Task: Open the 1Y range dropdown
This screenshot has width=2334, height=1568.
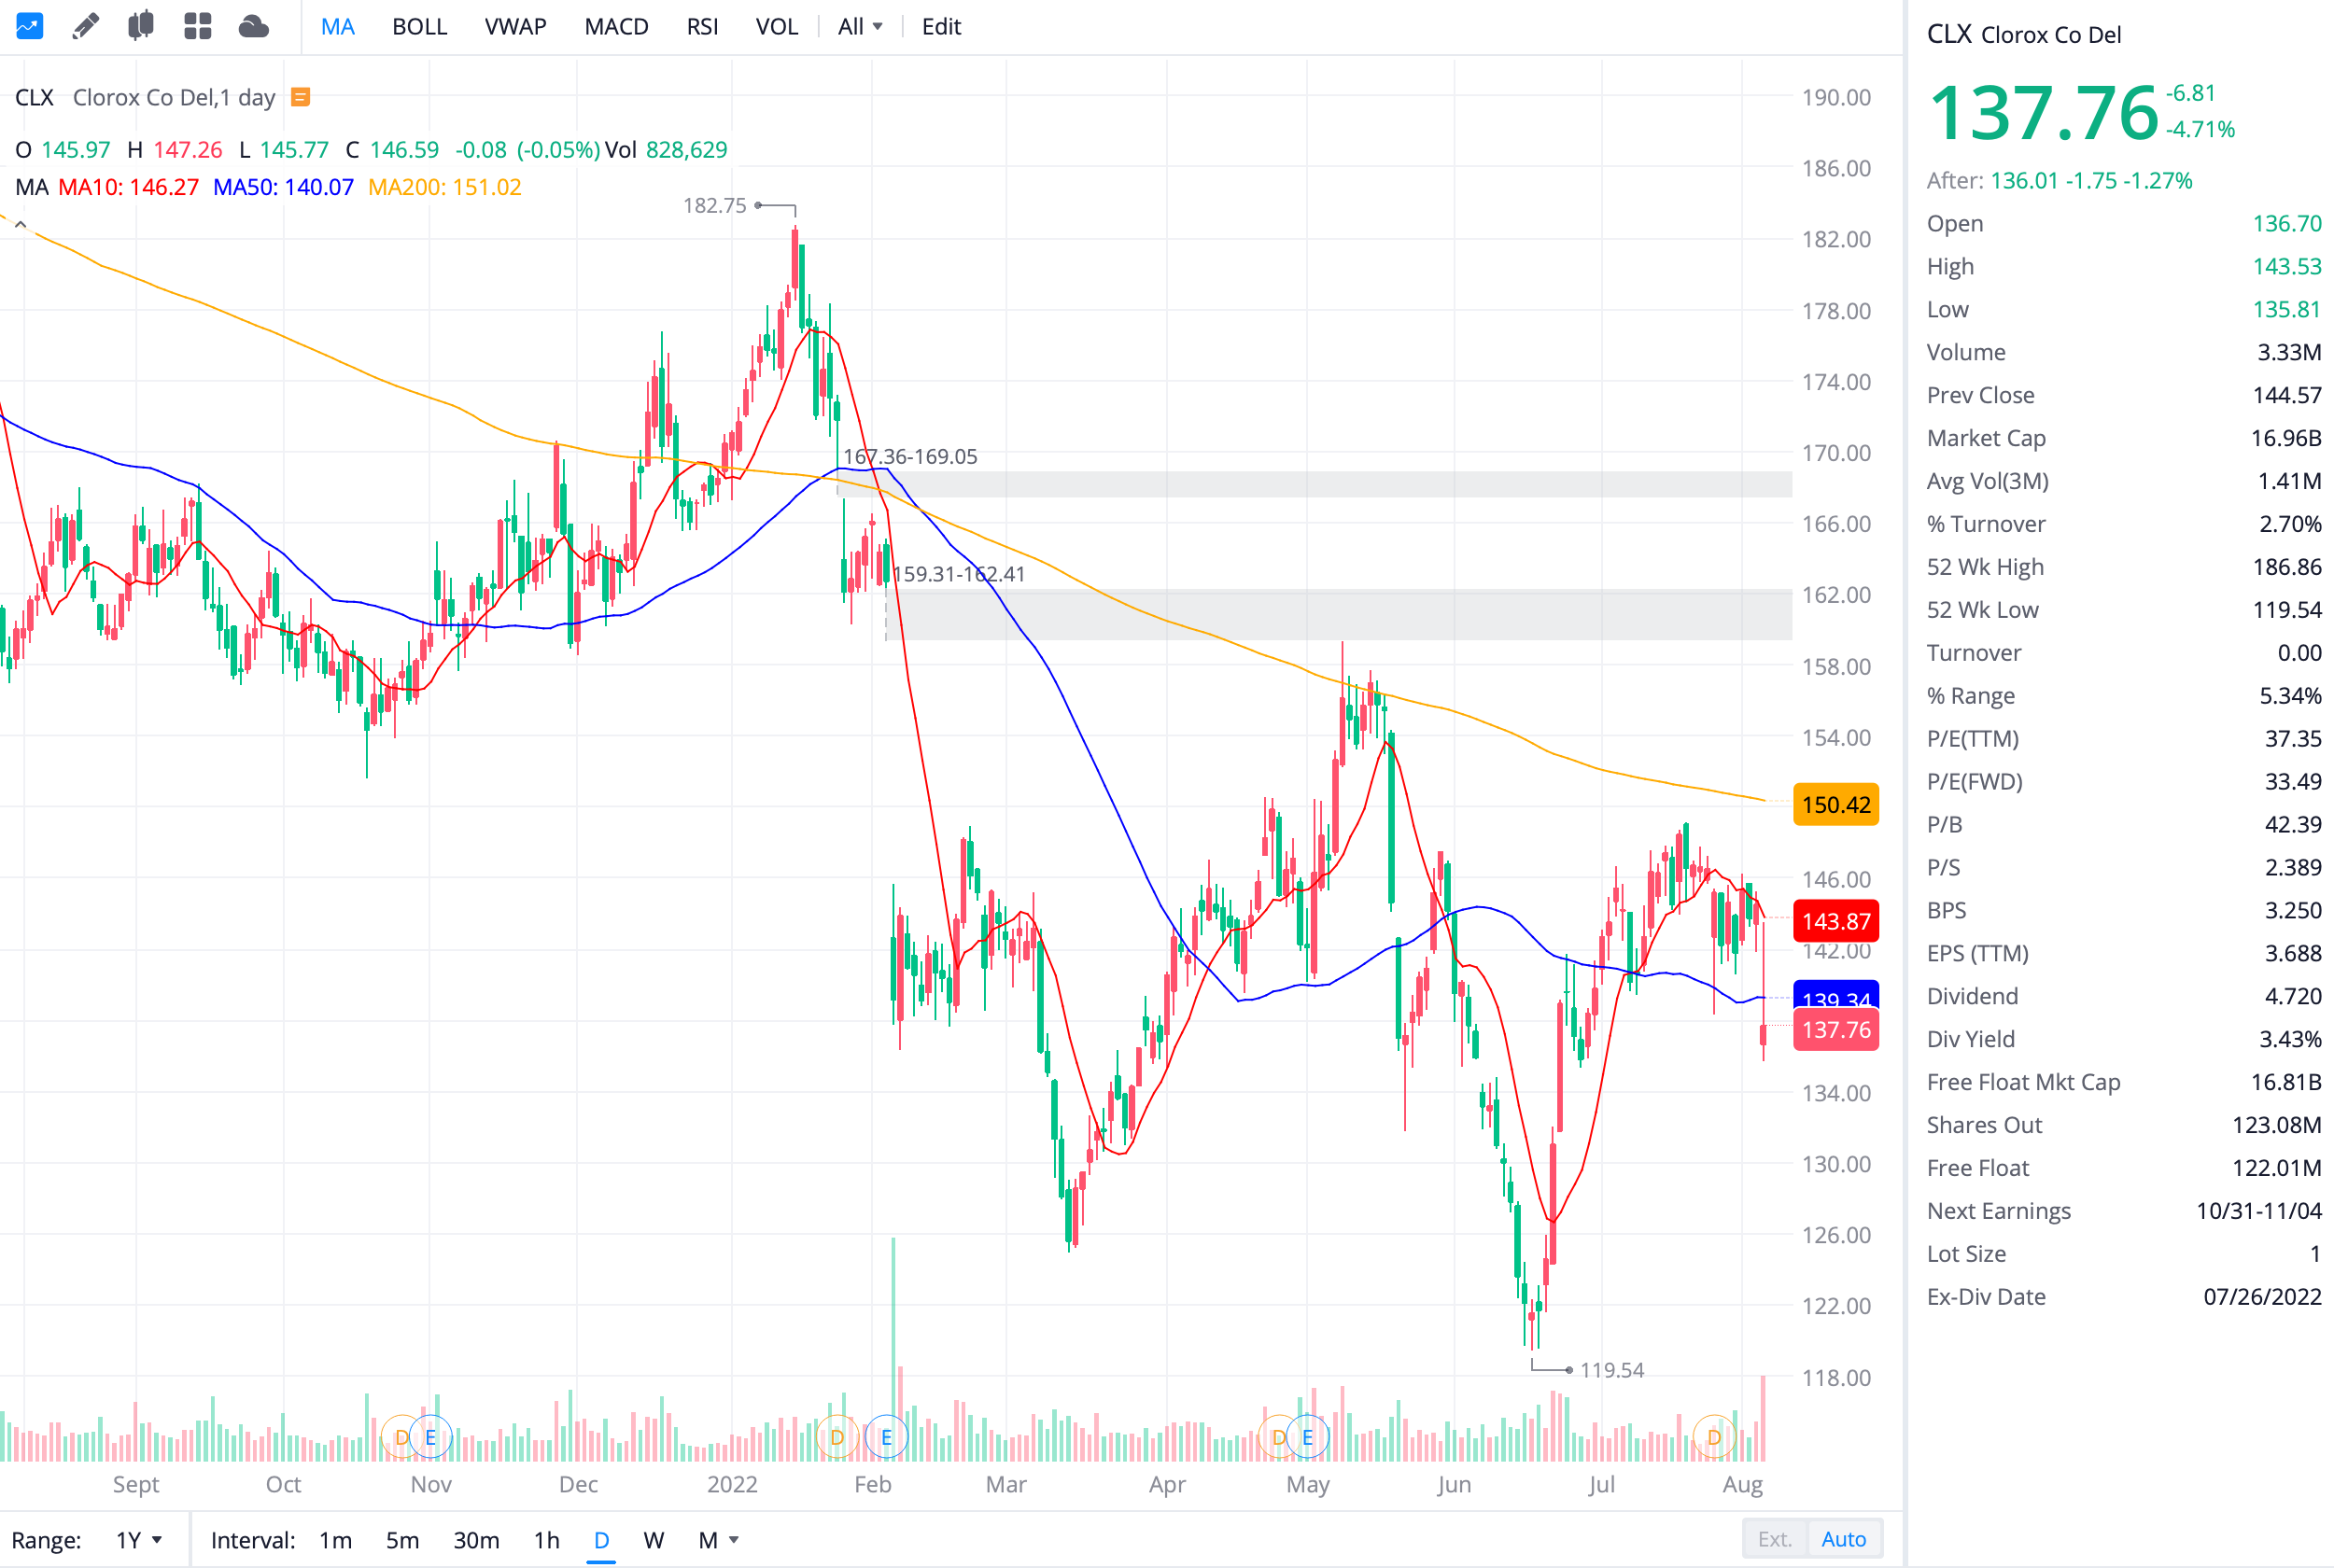Action: 138,1540
